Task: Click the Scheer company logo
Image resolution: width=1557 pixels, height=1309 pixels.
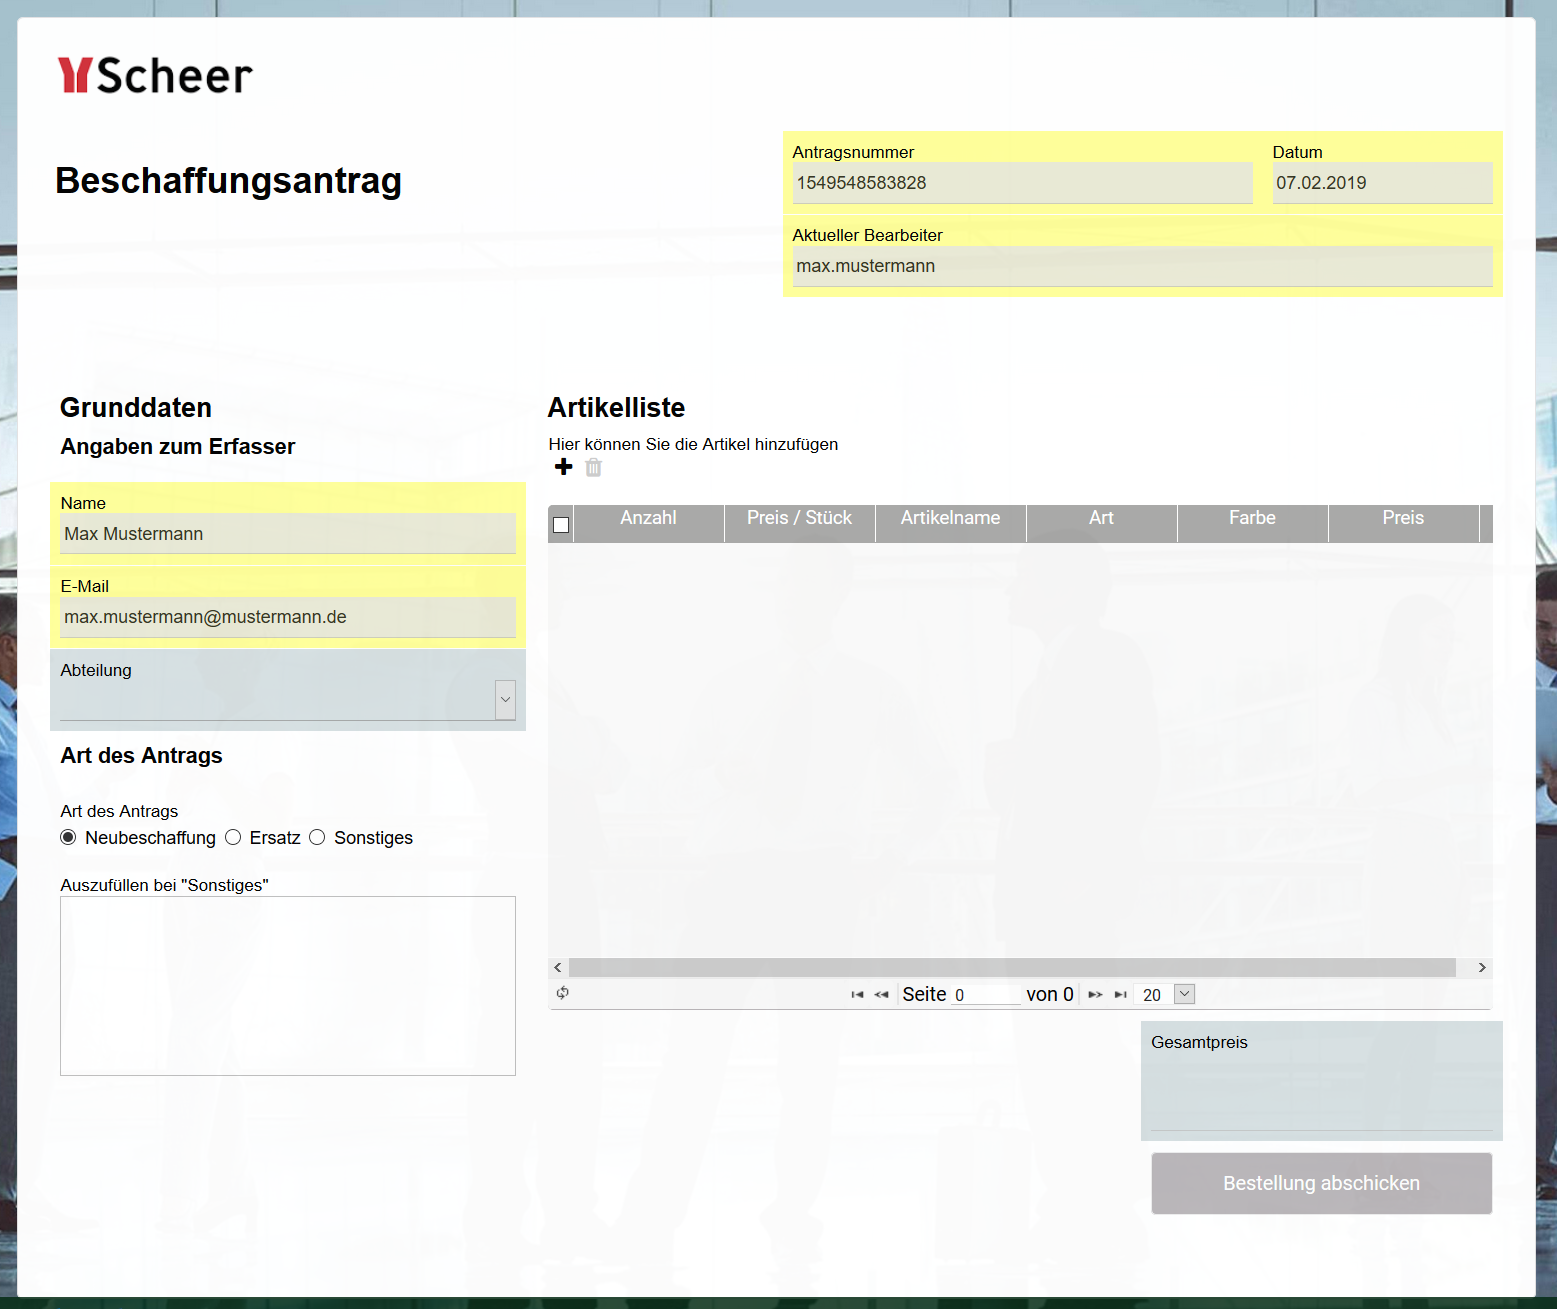Action: click(155, 75)
